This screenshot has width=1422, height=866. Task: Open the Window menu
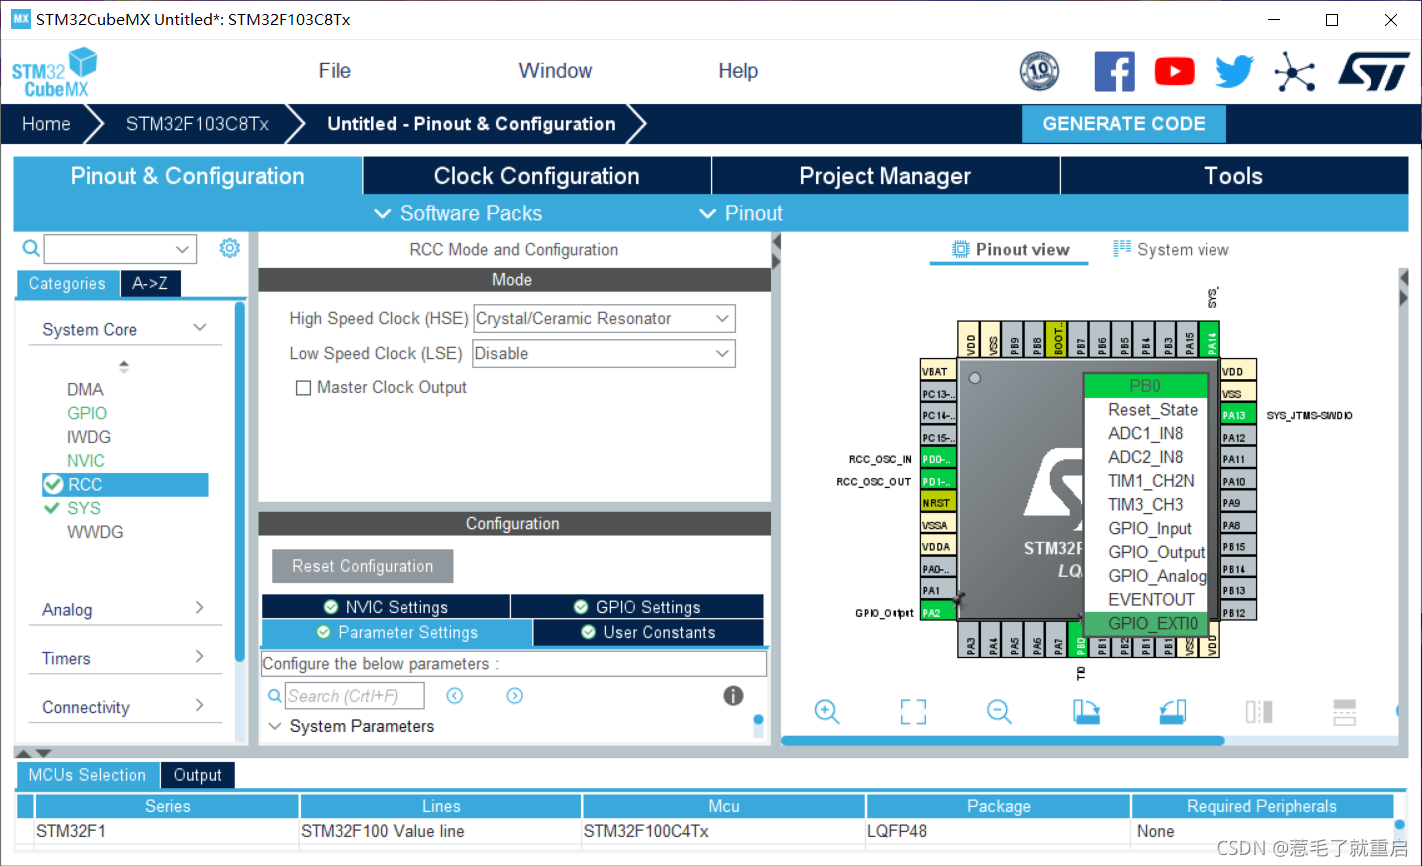pyautogui.click(x=555, y=71)
